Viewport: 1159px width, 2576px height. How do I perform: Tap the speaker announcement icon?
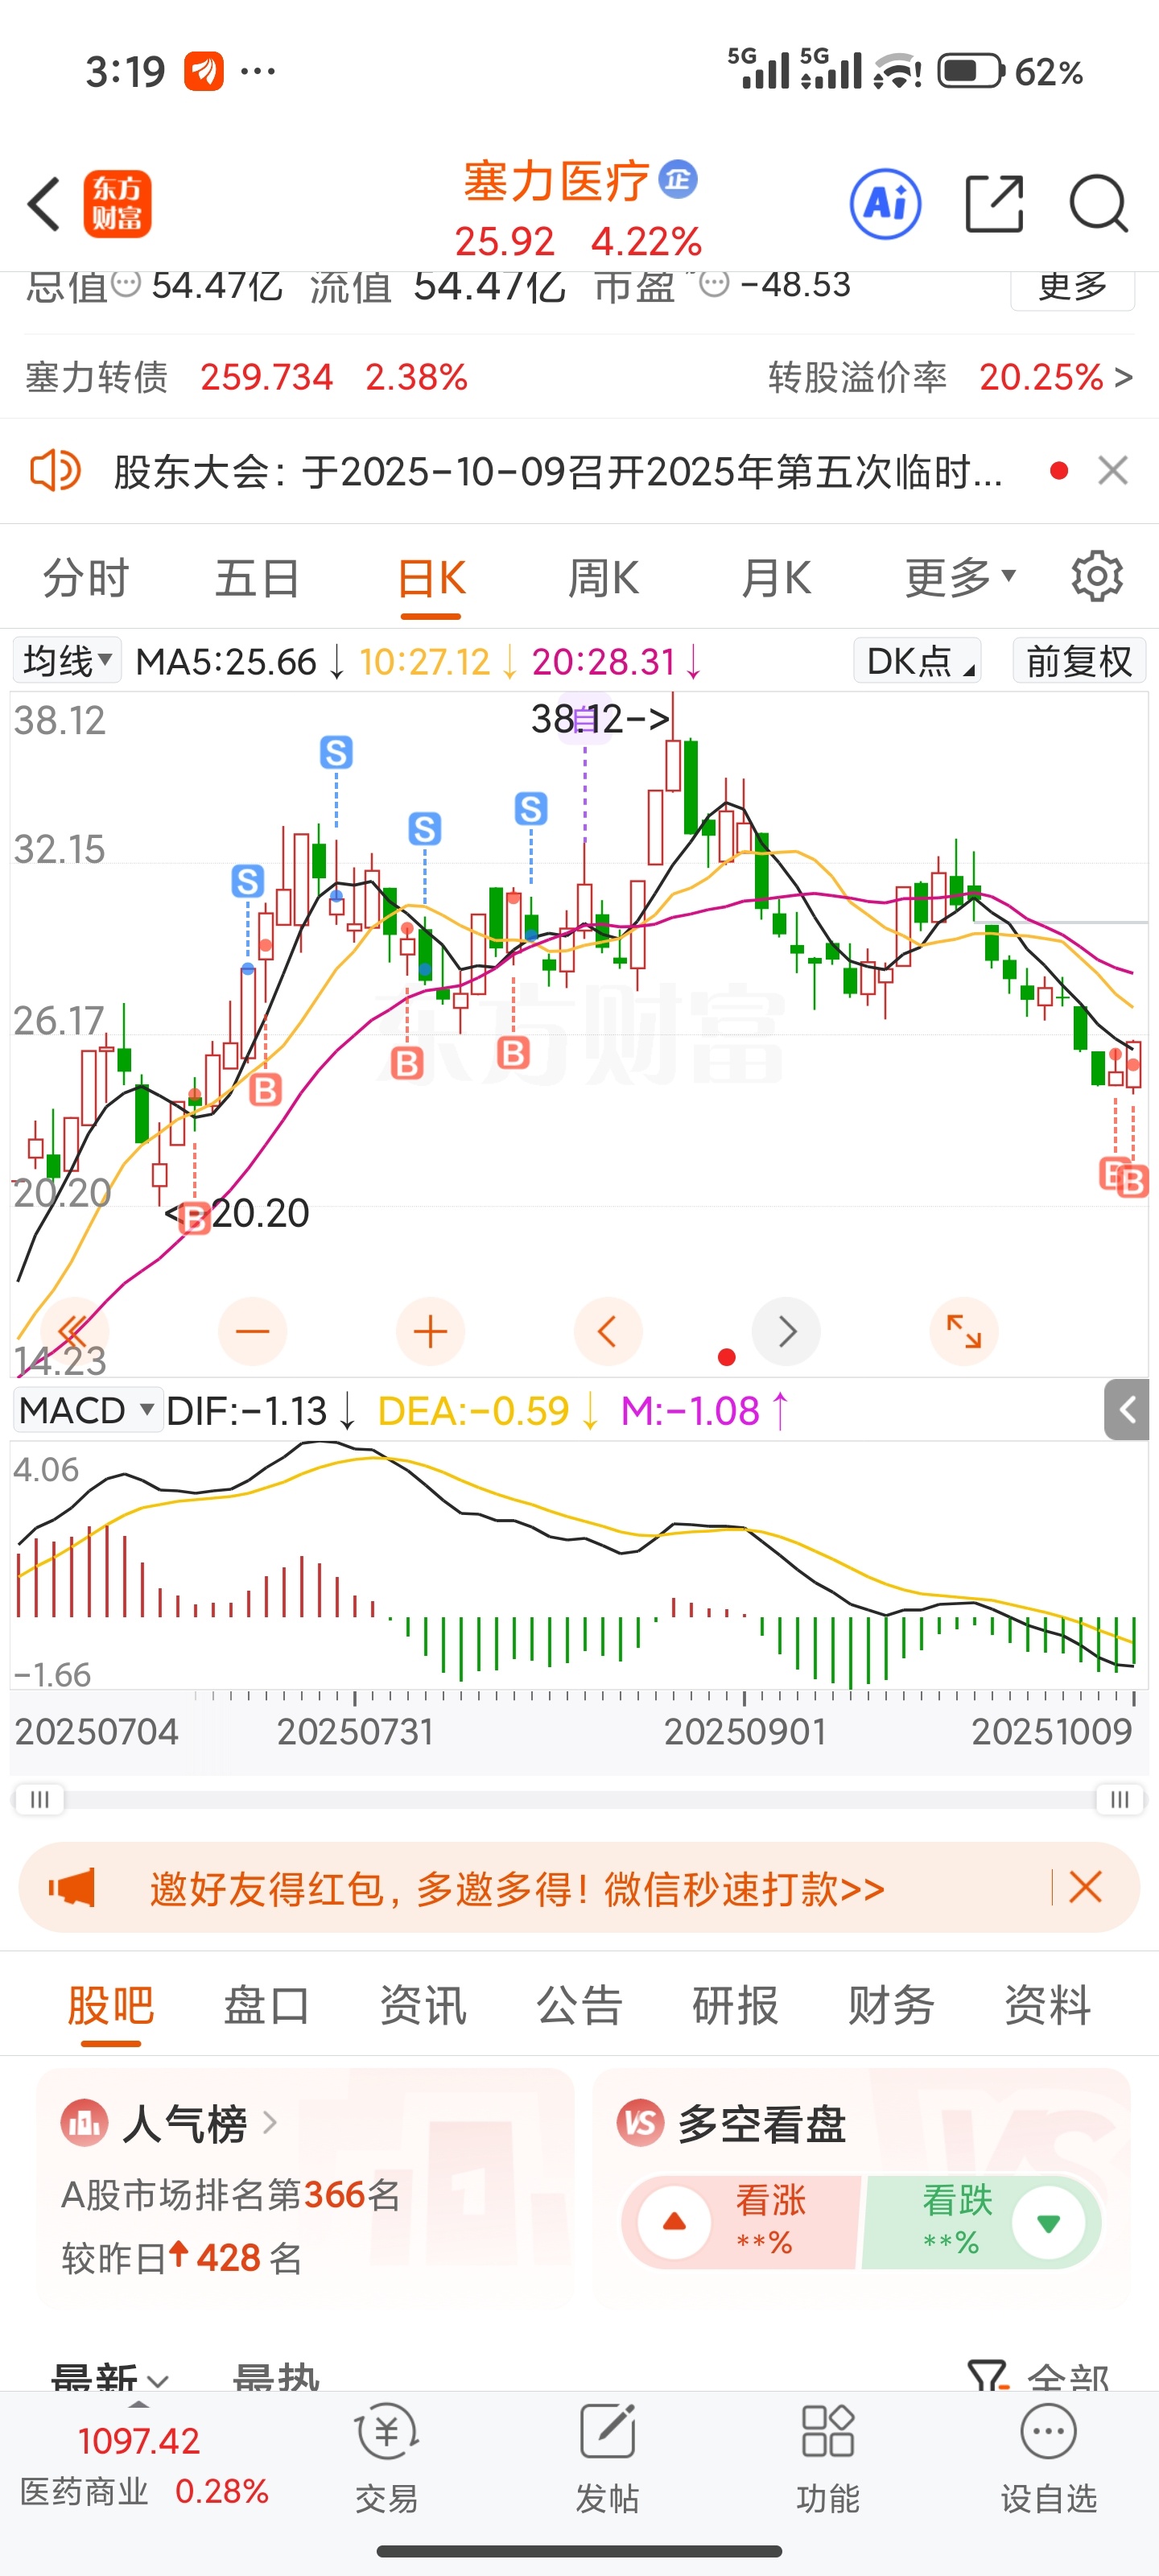[55, 470]
